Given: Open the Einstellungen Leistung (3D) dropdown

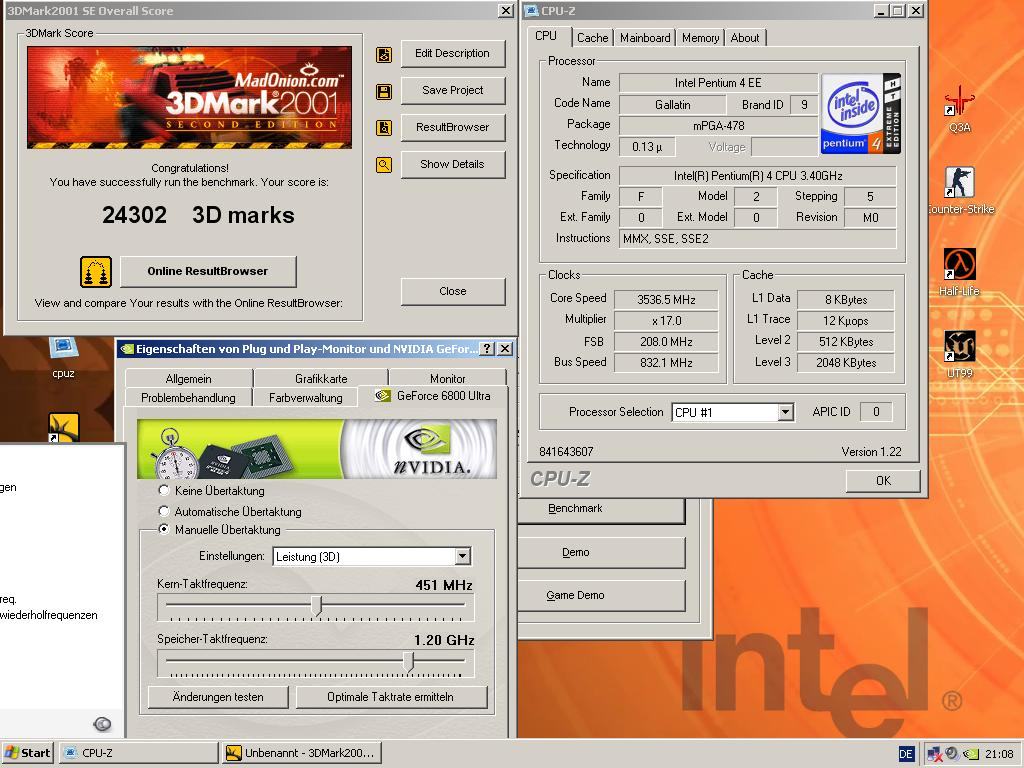Looking at the screenshot, I should point(462,556).
